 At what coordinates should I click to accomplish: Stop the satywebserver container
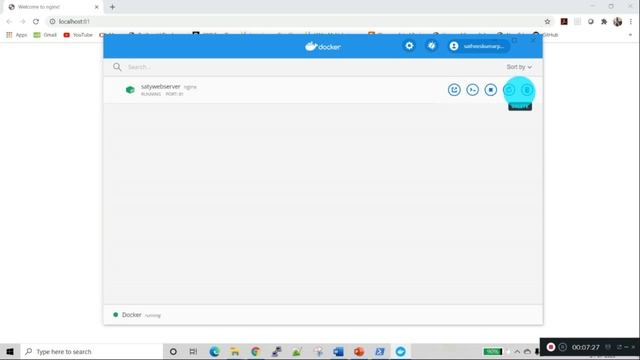coord(491,90)
